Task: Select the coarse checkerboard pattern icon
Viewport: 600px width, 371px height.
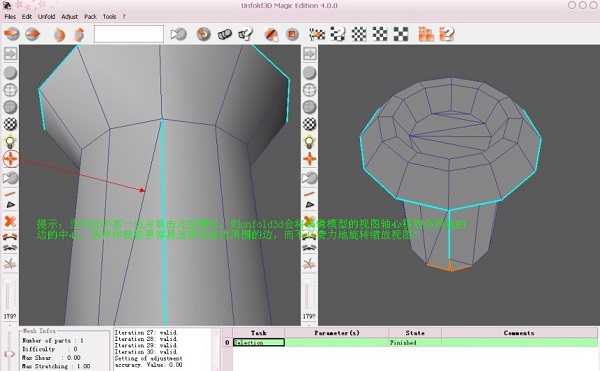Action: [401, 34]
